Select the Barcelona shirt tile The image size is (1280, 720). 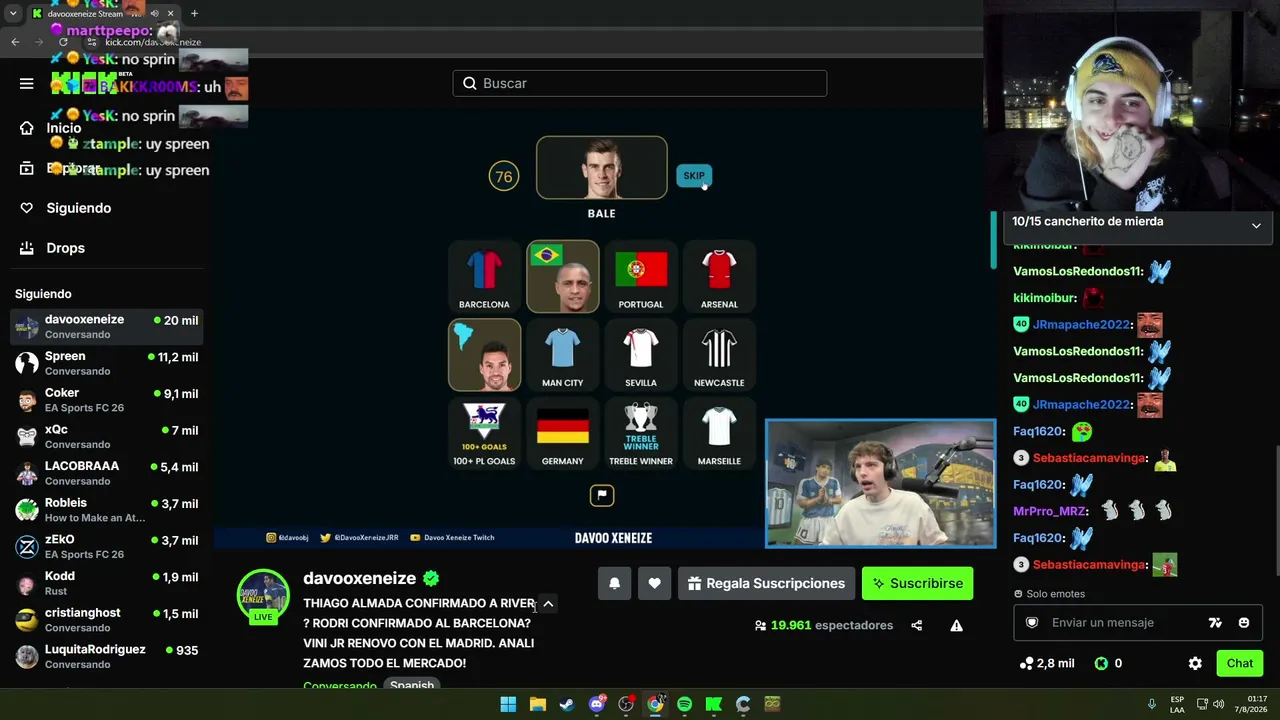484,277
